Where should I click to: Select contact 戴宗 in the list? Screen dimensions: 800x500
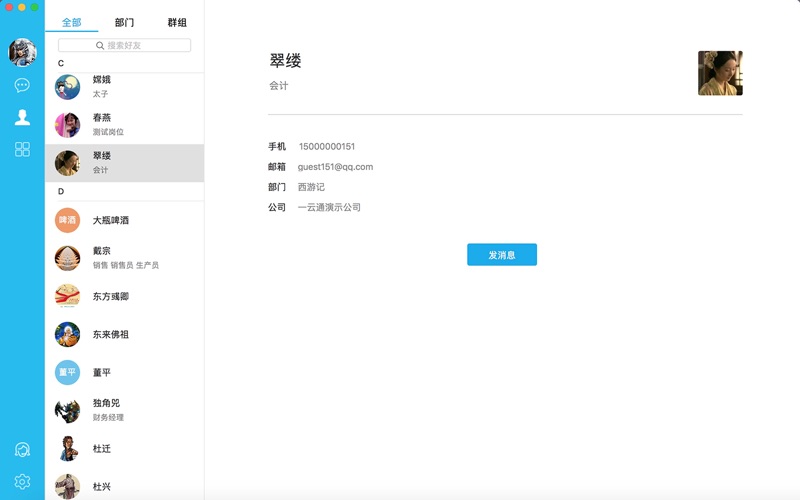coord(124,257)
